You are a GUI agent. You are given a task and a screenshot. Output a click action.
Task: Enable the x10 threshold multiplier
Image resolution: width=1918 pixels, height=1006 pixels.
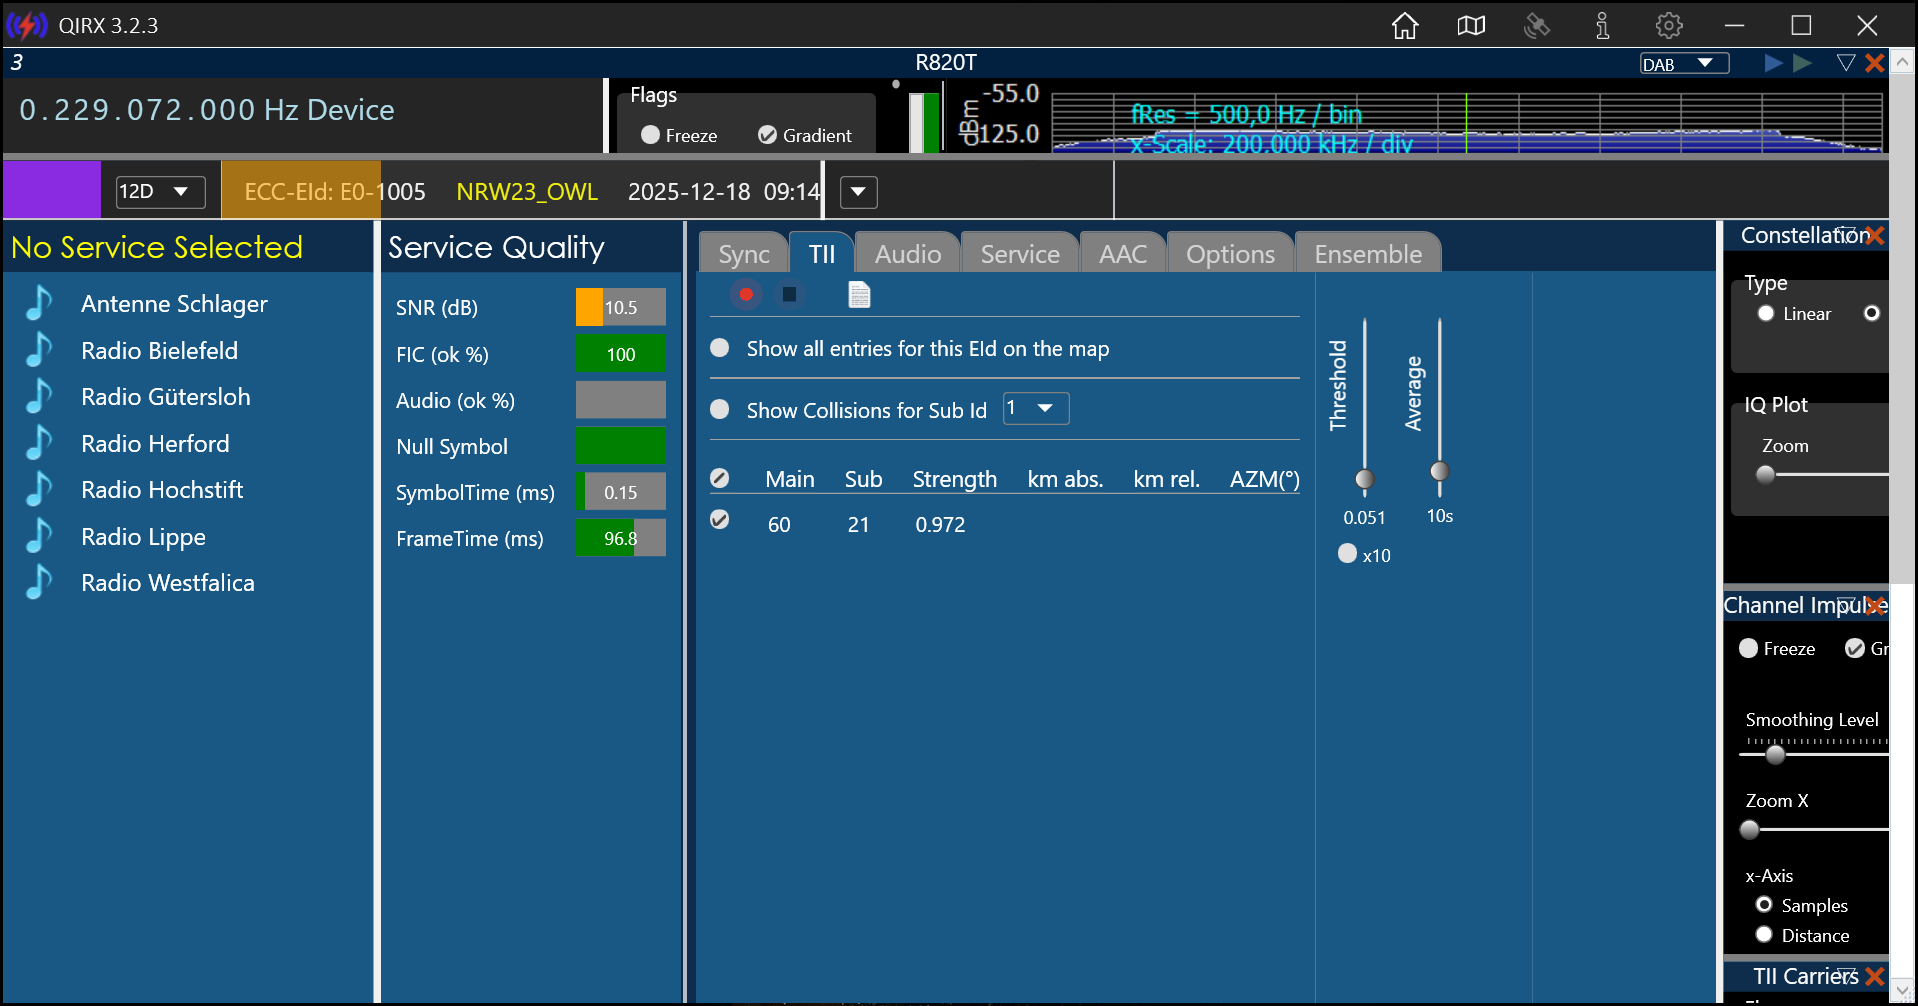pos(1347,554)
